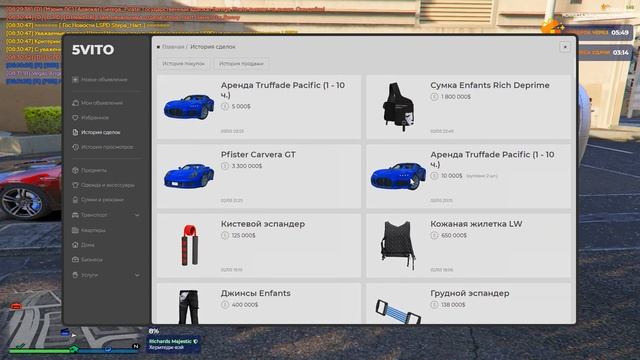Select the black Enfants bag thumbnail
Screen dimensions: 640x360
(x=398, y=107)
